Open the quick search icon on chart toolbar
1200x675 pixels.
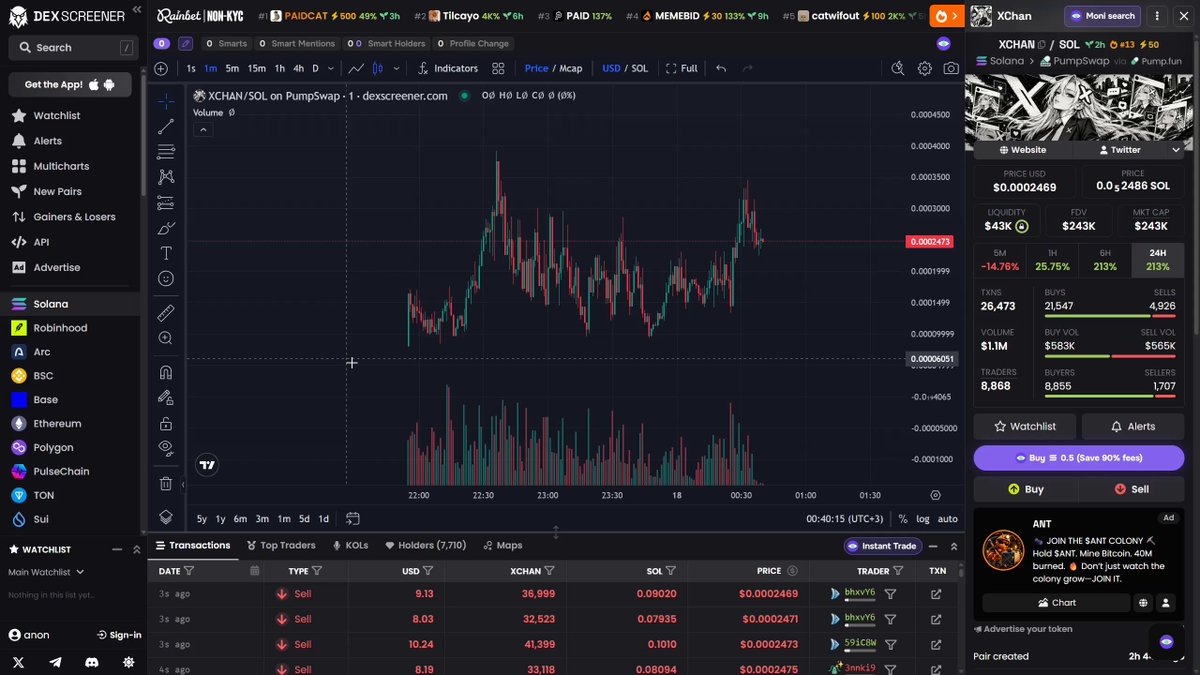[898, 69]
